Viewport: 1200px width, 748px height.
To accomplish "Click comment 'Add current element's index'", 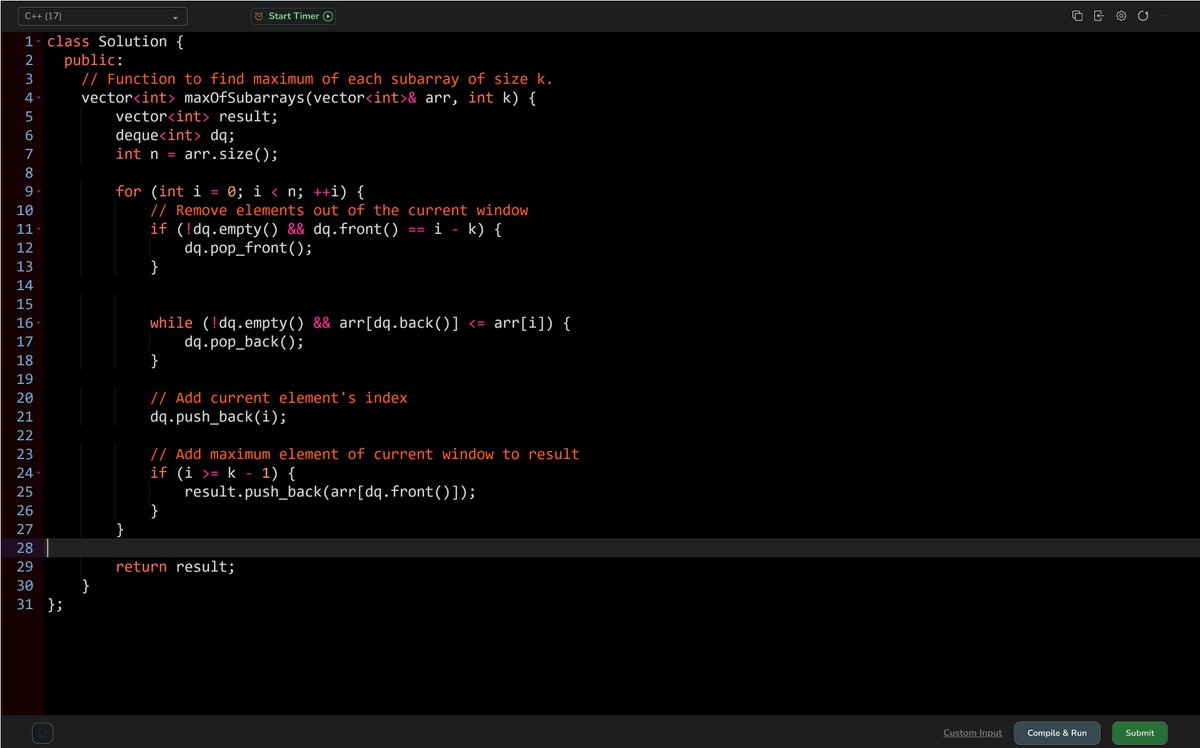I will point(279,398).
